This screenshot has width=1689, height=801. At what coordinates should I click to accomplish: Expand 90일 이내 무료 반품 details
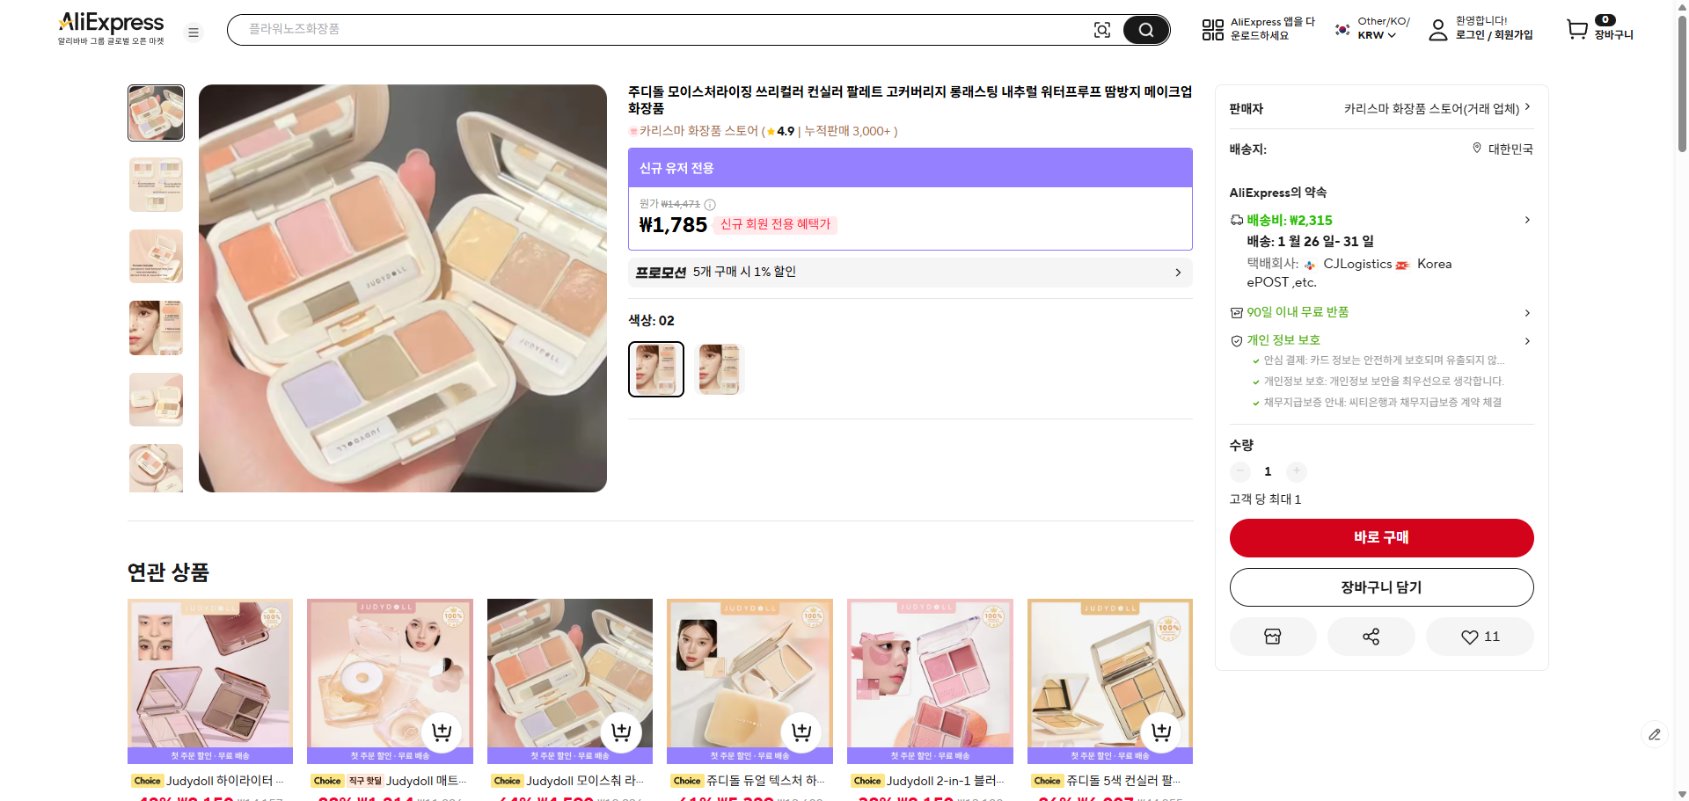pos(1381,312)
